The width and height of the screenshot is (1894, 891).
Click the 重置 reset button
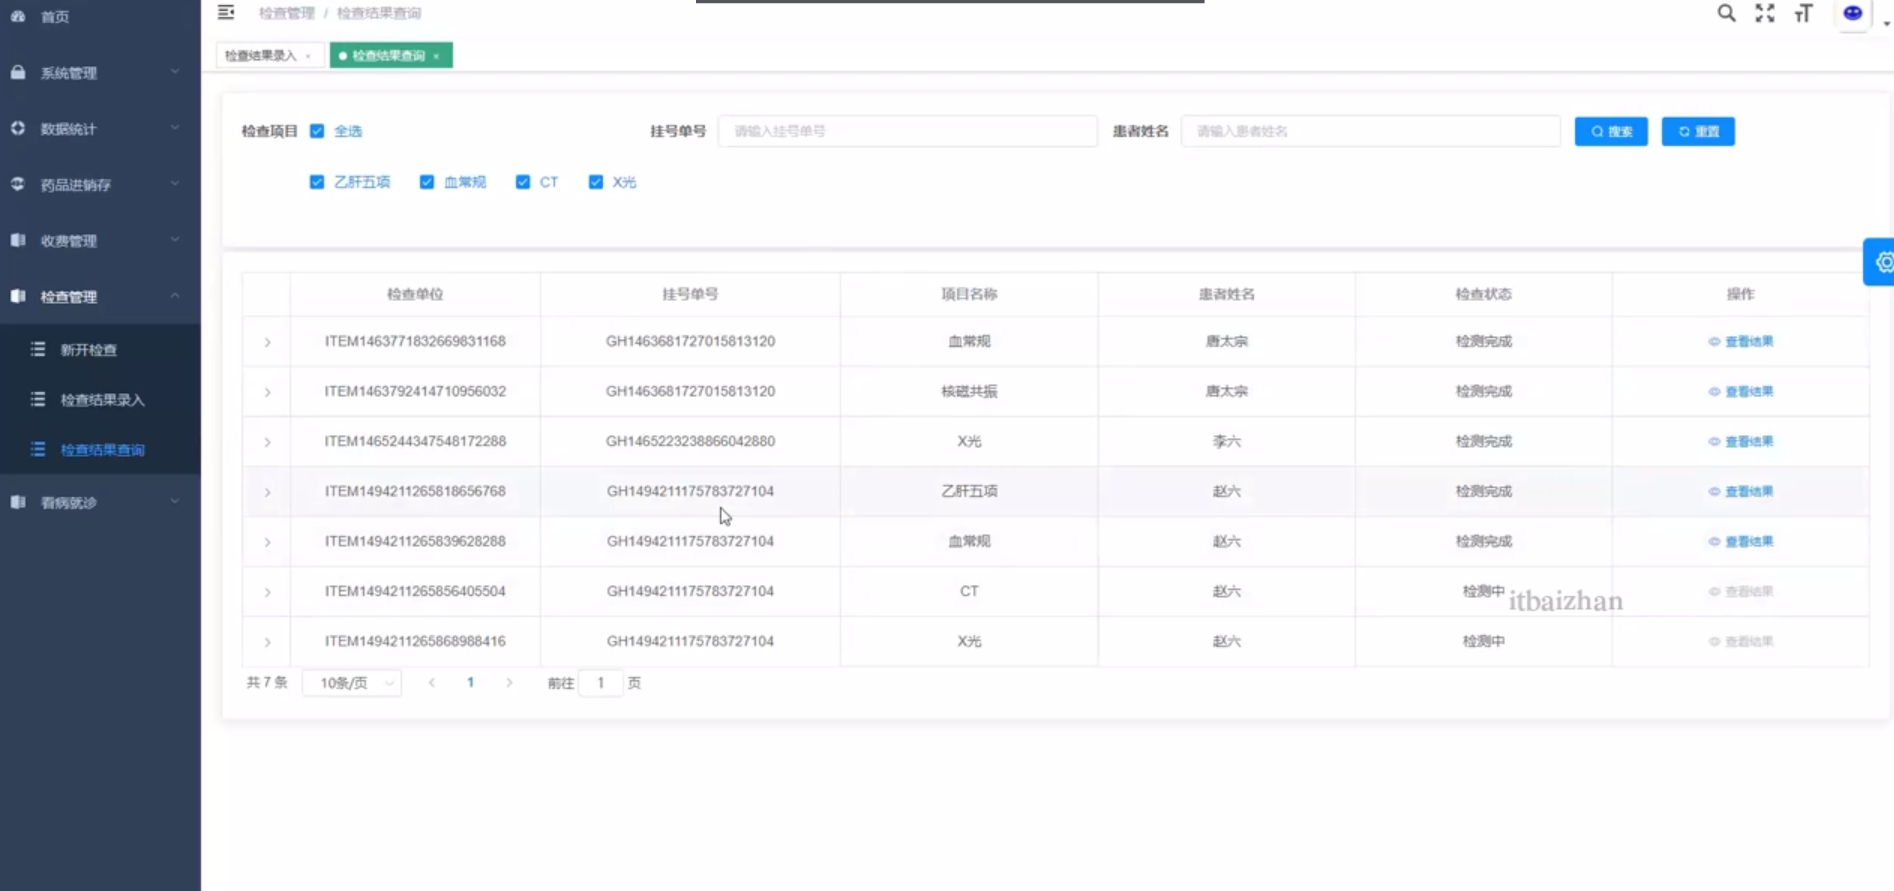pos(1698,131)
